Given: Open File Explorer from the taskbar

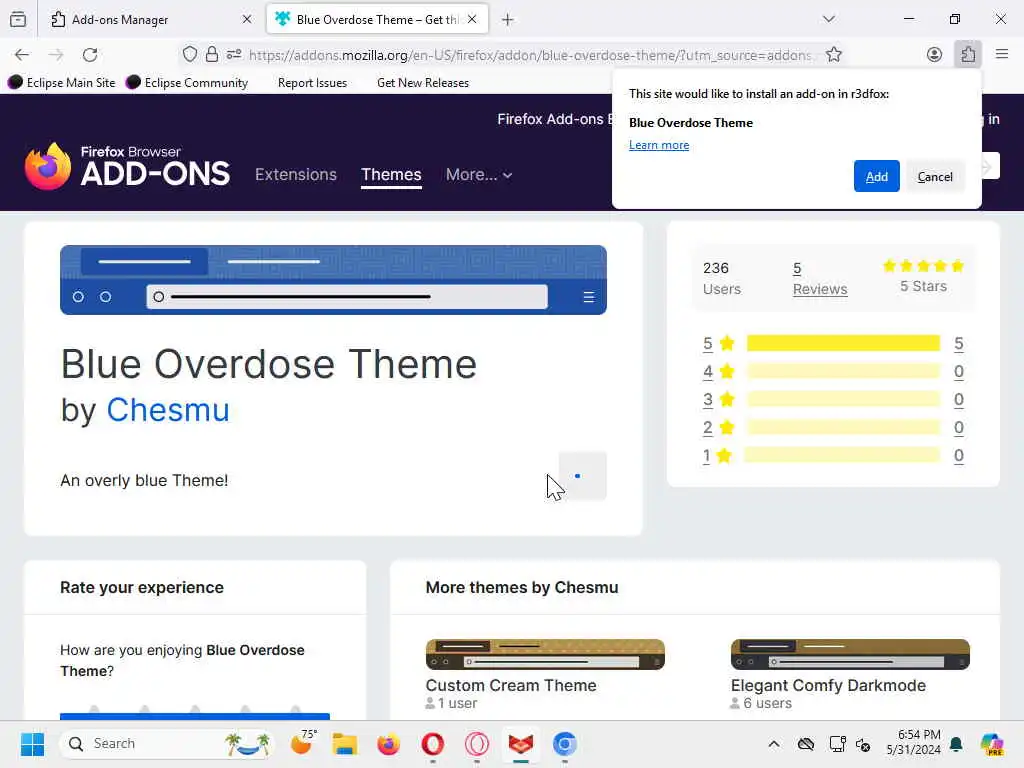Looking at the screenshot, I should [344, 744].
